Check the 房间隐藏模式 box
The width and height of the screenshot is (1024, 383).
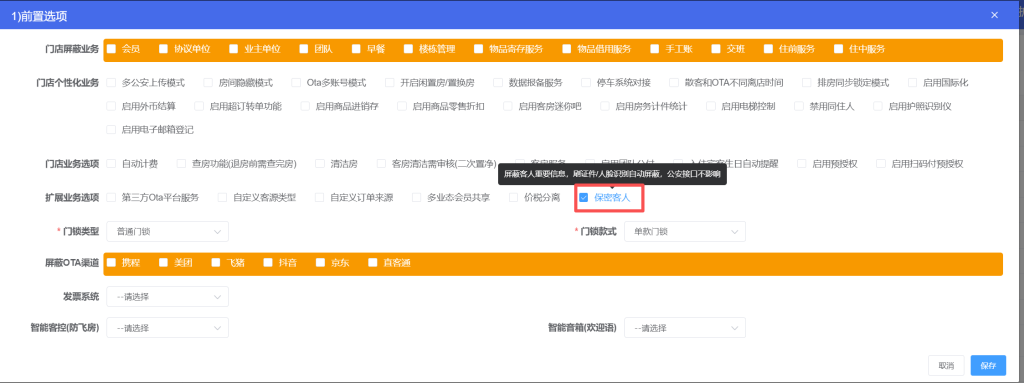click(208, 83)
